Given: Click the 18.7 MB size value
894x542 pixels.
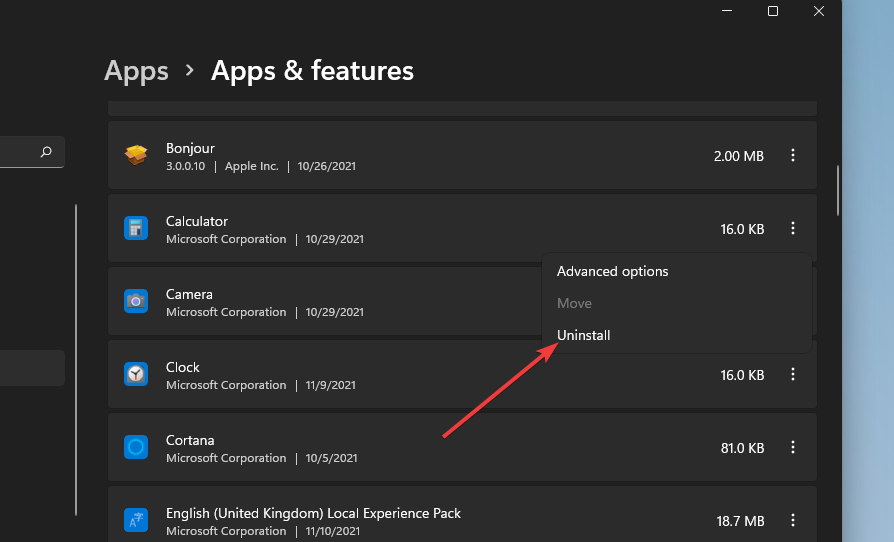Looking at the screenshot, I should [x=740, y=521].
